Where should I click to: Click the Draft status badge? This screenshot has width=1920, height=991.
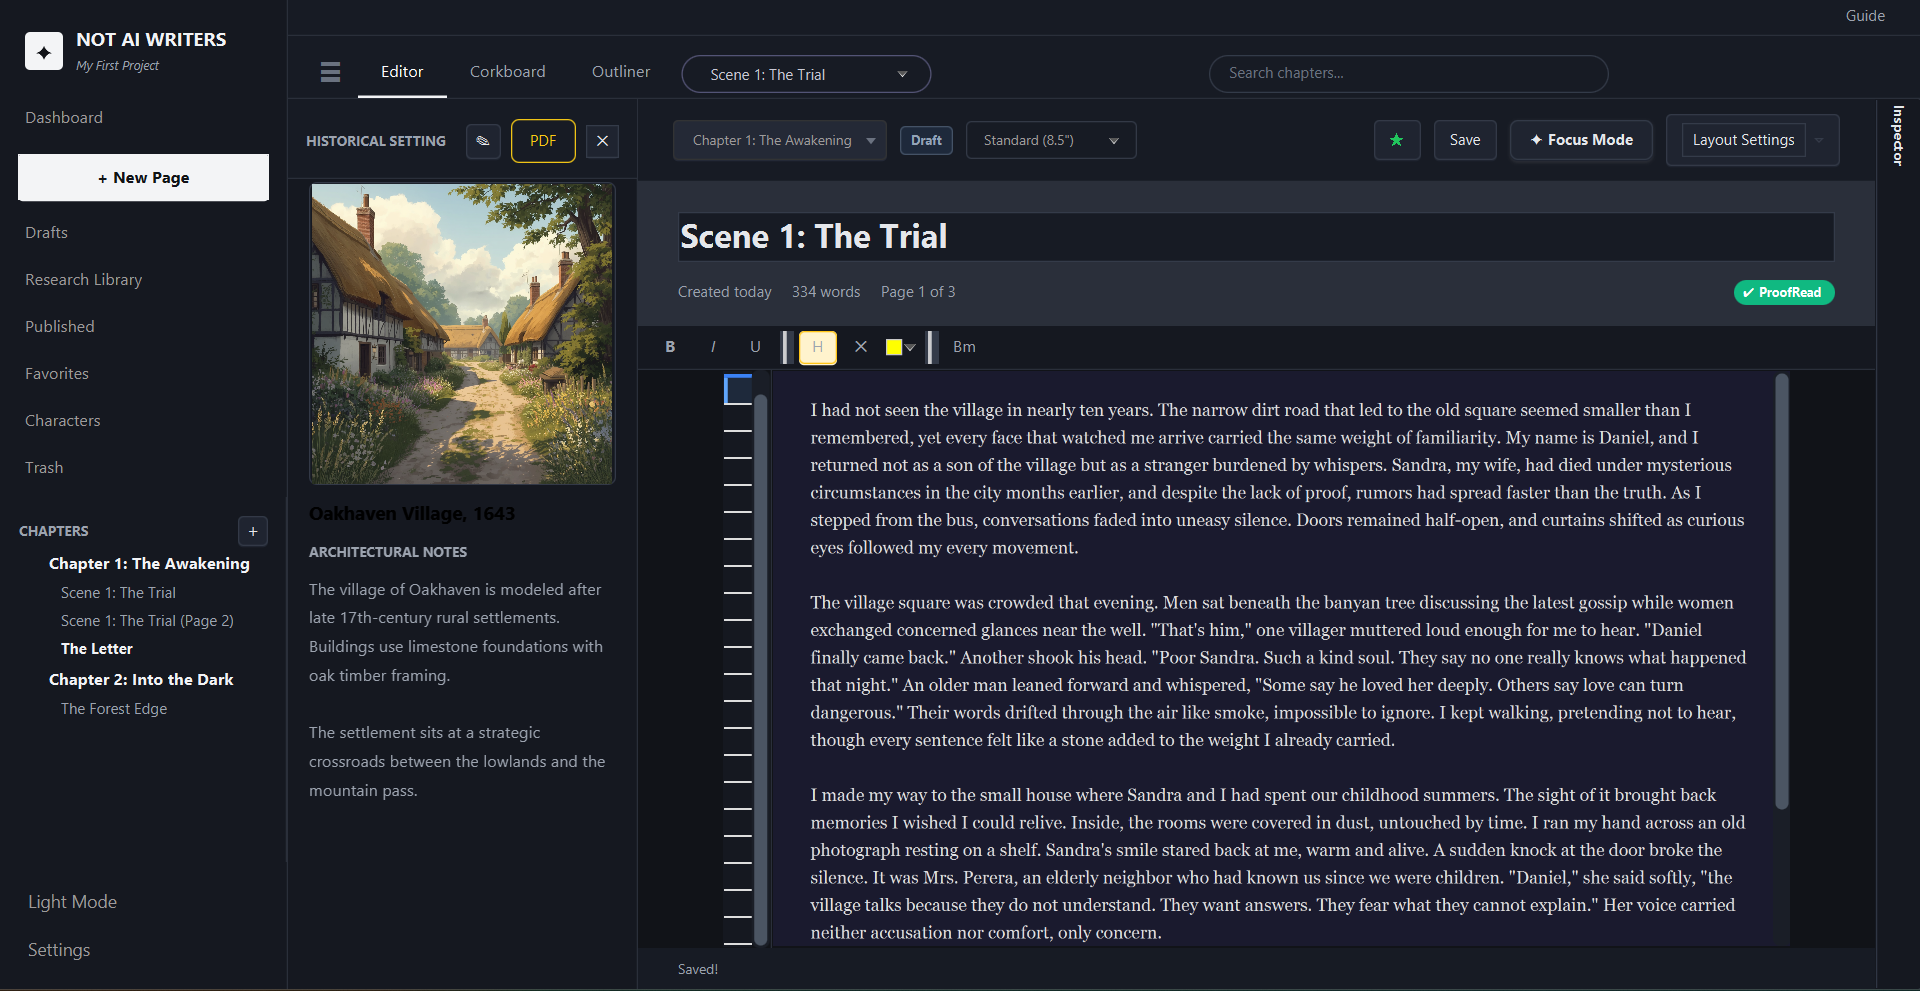pos(926,141)
